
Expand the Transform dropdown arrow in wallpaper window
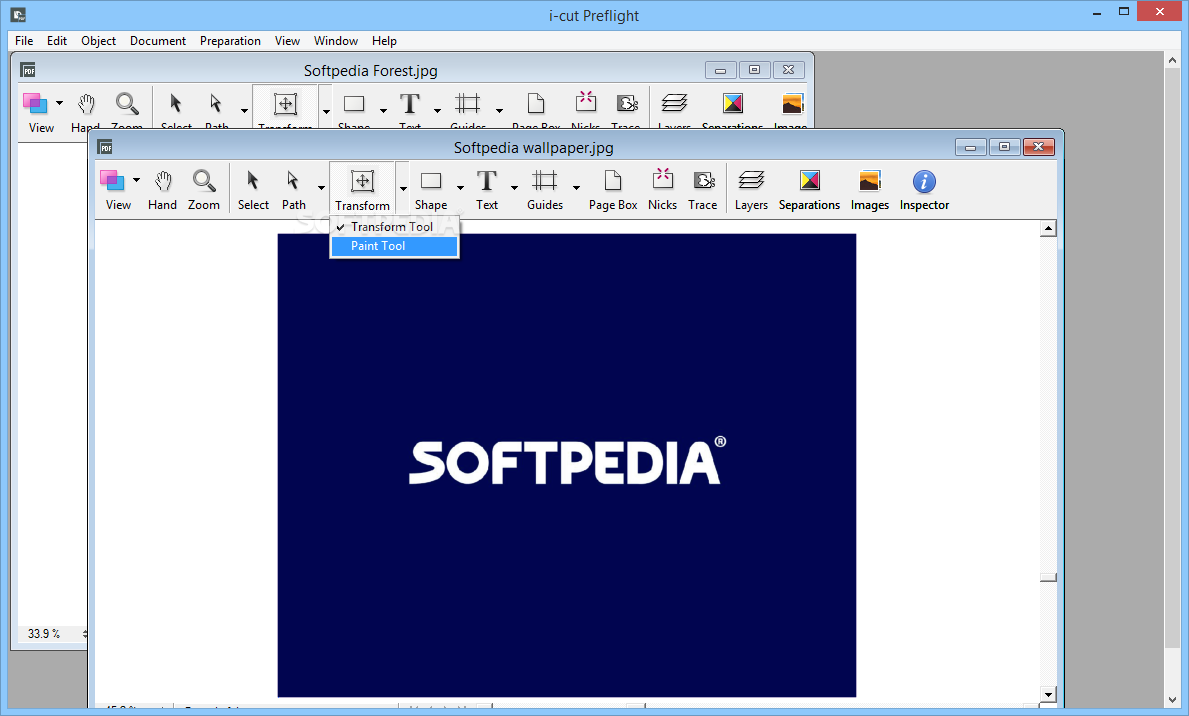tap(403, 188)
